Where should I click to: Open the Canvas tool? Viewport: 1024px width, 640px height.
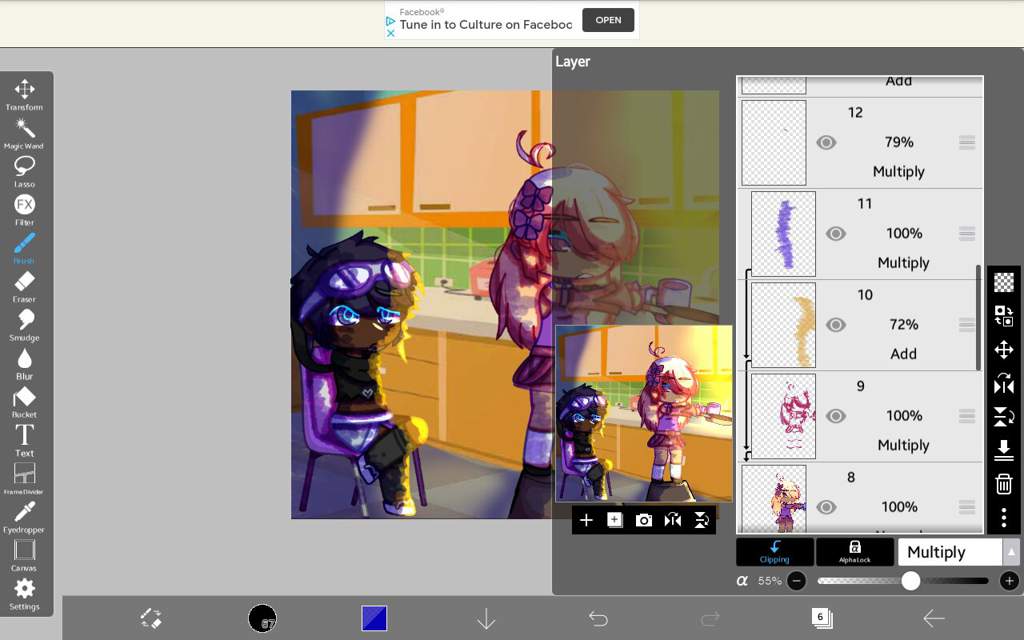click(24, 556)
